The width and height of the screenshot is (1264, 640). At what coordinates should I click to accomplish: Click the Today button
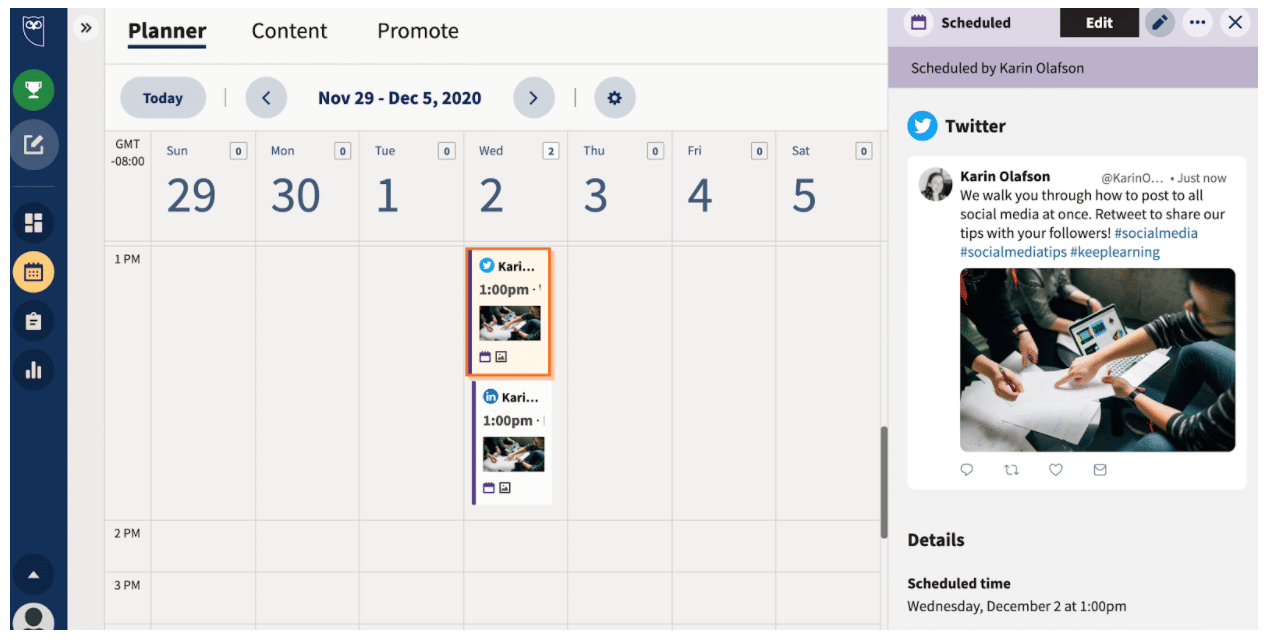tap(163, 98)
